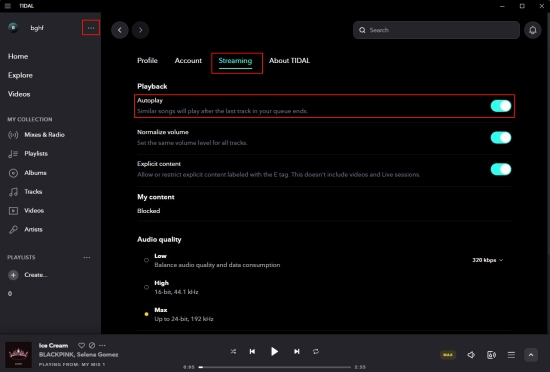The width and height of the screenshot is (550, 372).
Task: Mute with the volume speaker icon
Action: (471, 355)
